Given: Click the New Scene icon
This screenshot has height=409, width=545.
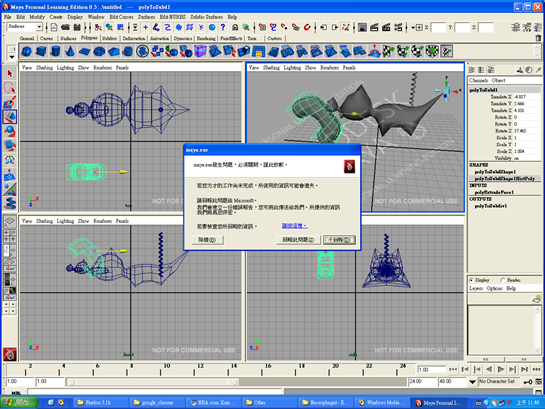Looking at the screenshot, I should click(x=54, y=27).
